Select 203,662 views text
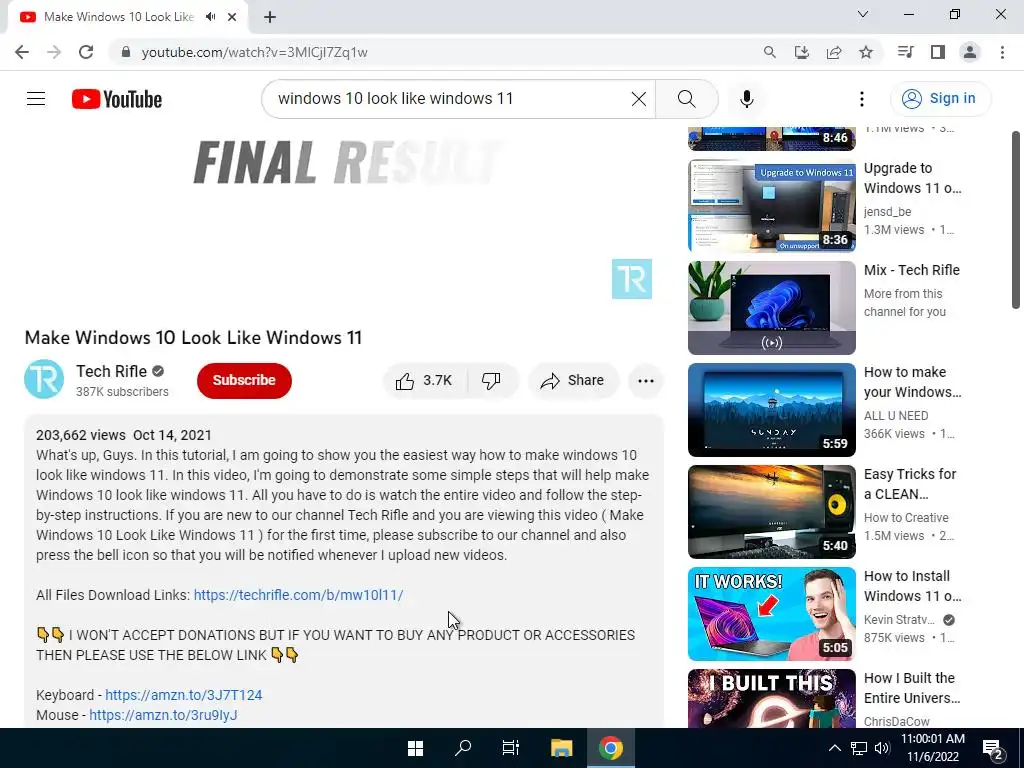Screen dimensions: 1024x768 tap(80, 435)
